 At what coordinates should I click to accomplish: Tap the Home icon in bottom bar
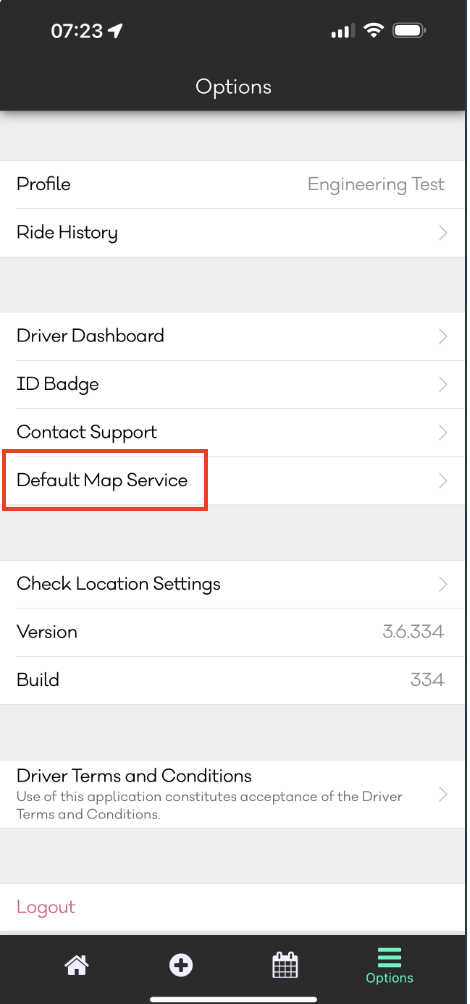pyautogui.click(x=76, y=965)
